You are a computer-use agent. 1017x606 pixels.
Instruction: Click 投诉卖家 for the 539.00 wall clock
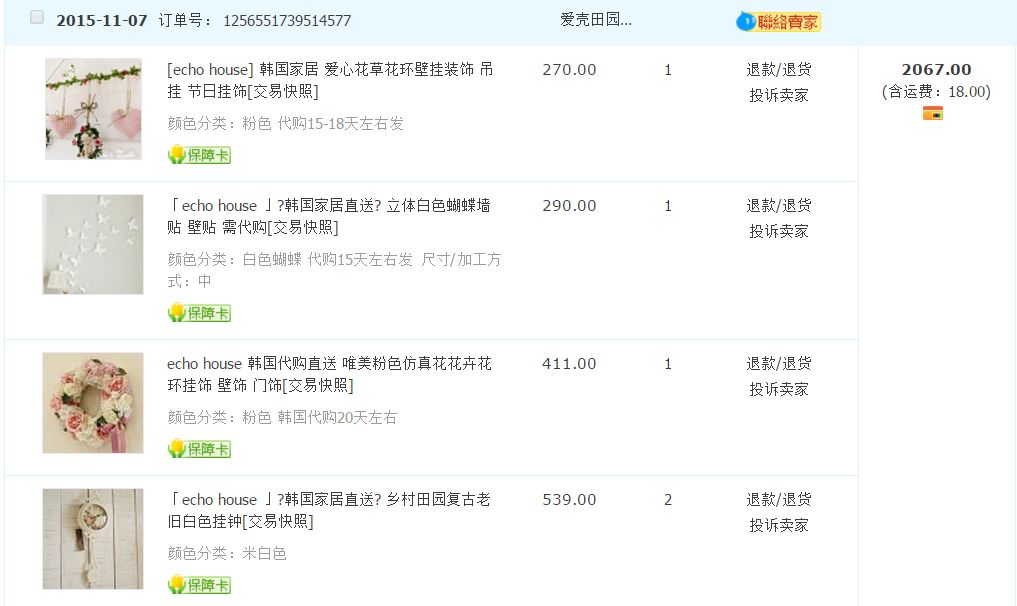coord(778,525)
